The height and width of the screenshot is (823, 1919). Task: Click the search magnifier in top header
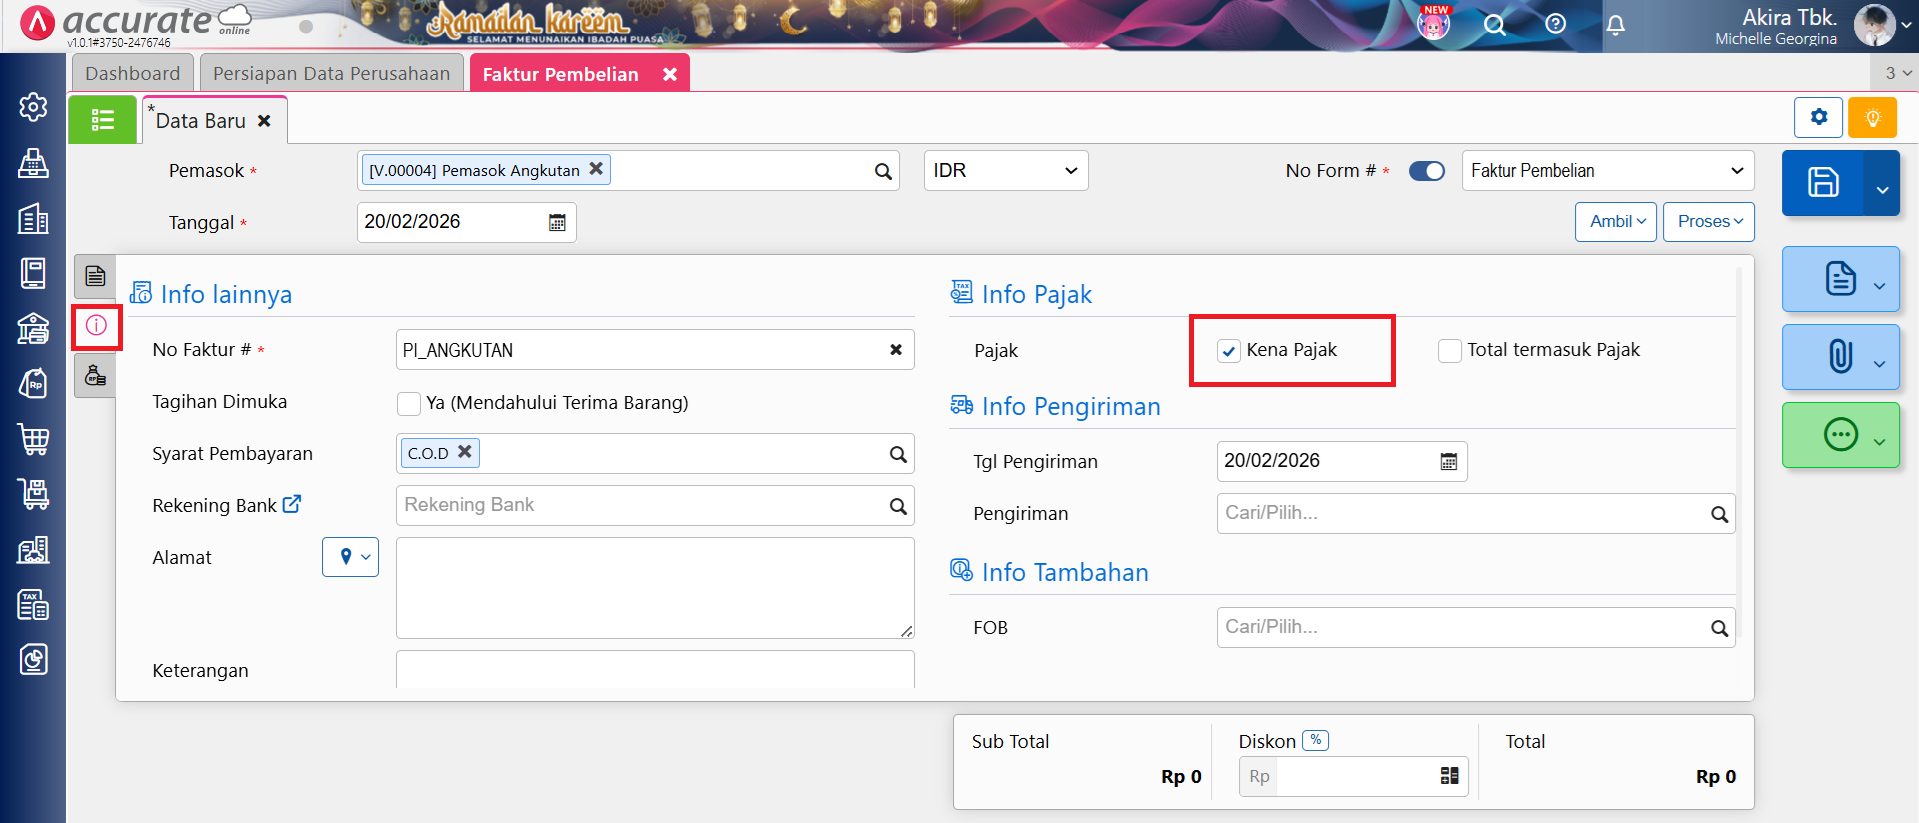[1494, 25]
